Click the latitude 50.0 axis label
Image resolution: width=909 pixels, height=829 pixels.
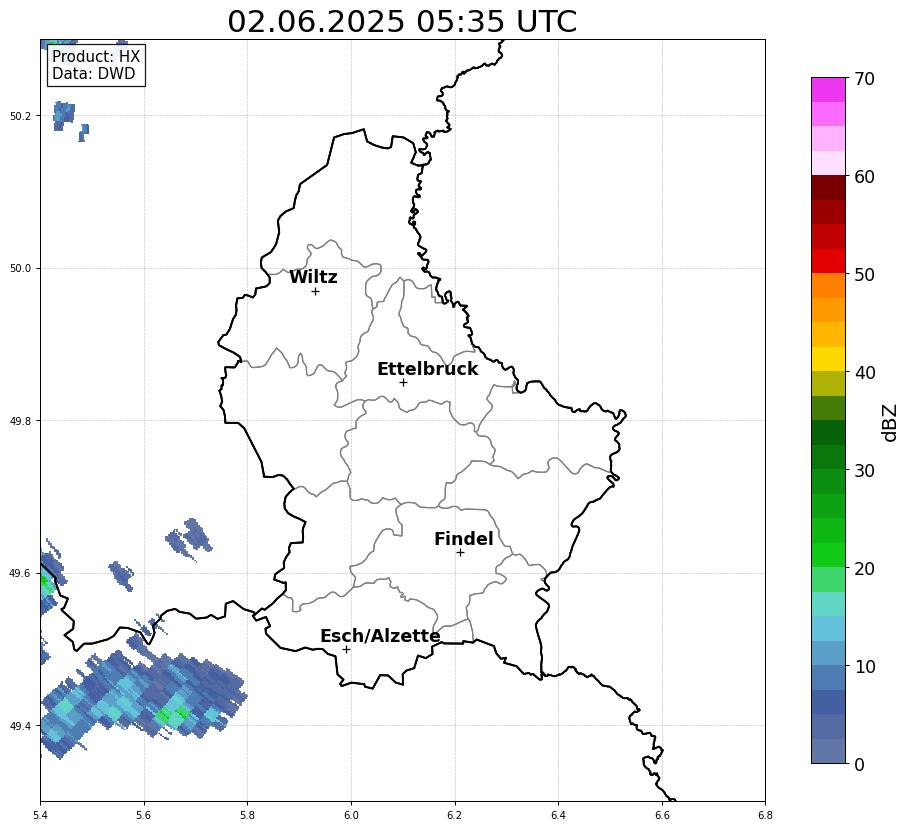click(19, 268)
